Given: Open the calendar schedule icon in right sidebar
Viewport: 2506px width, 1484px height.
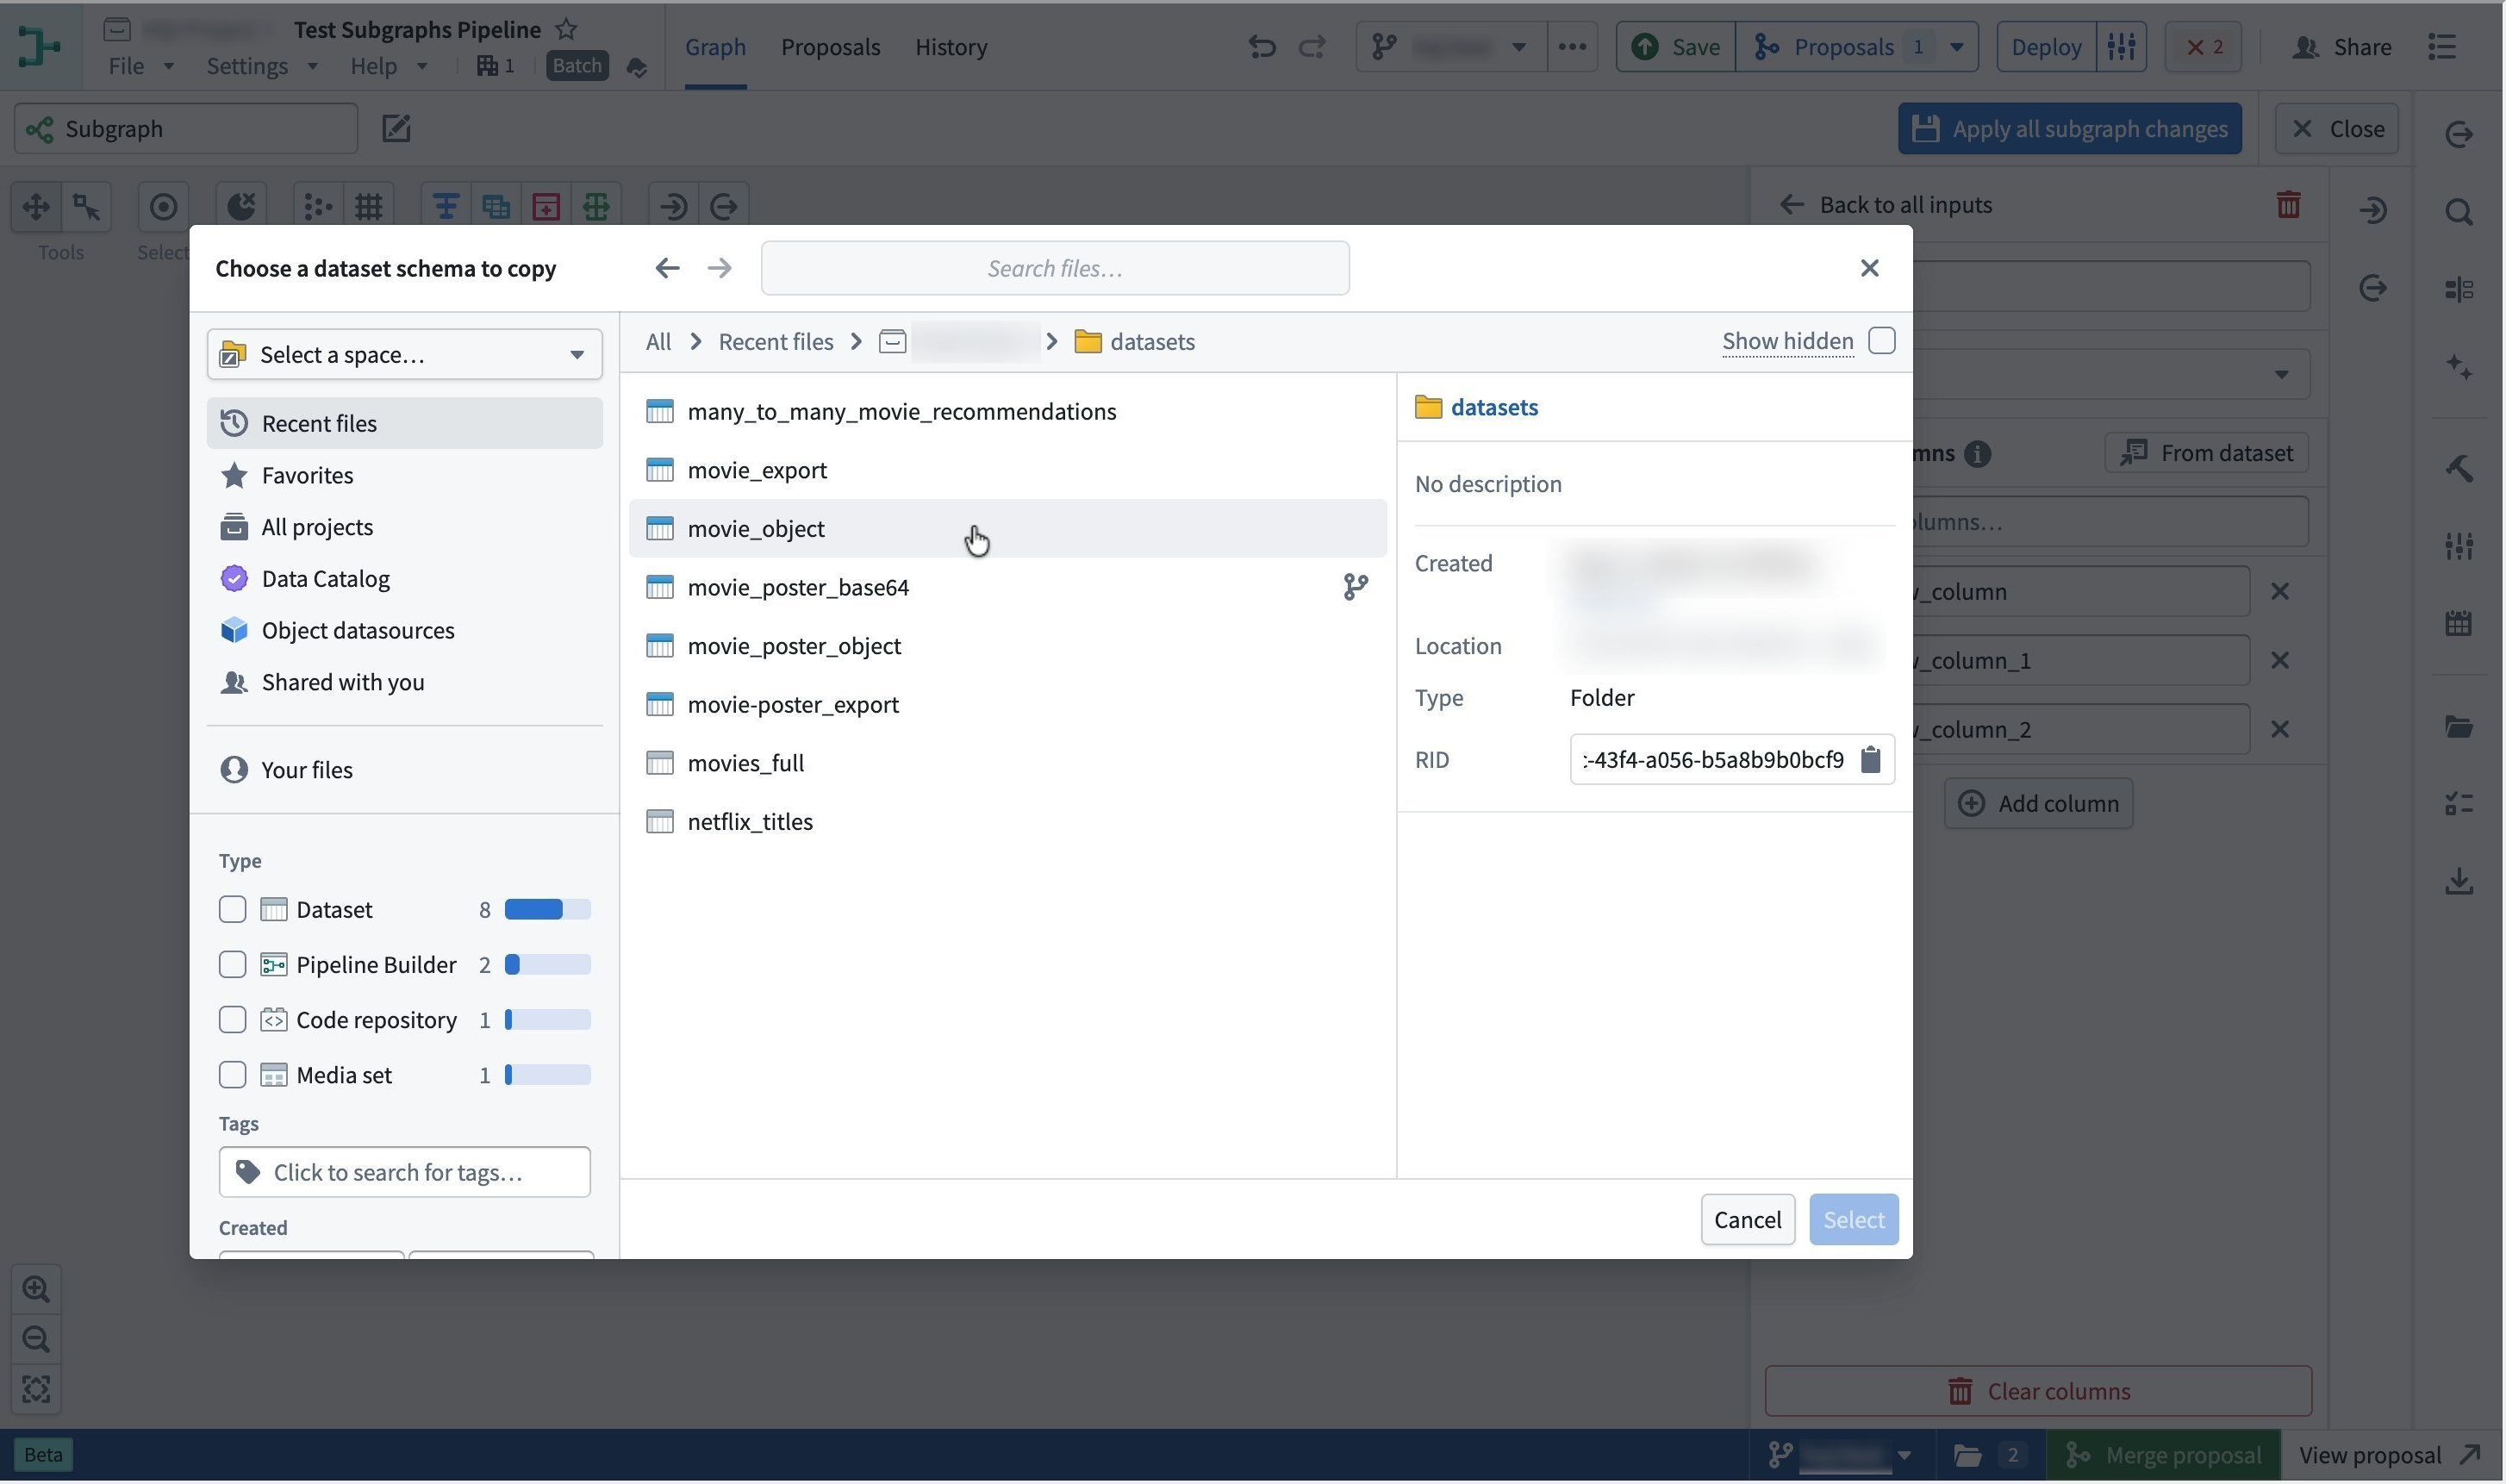Looking at the screenshot, I should [2459, 624].
